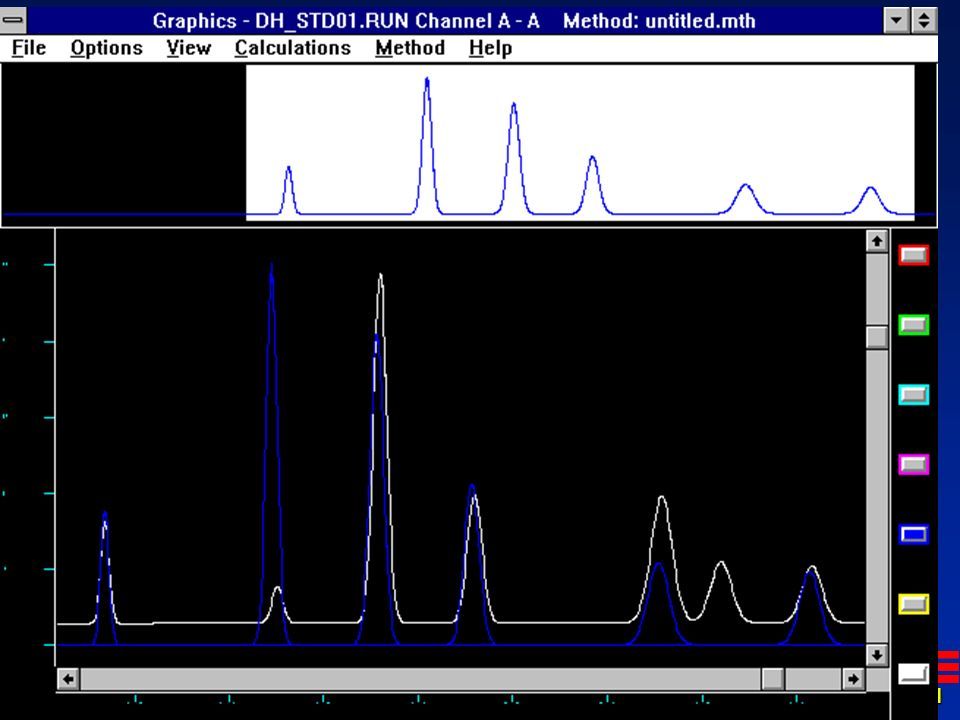This screenshot has height=720, width=960.
Task: Click the horizontal scrollbar right arrow
Action: [853, 678]
